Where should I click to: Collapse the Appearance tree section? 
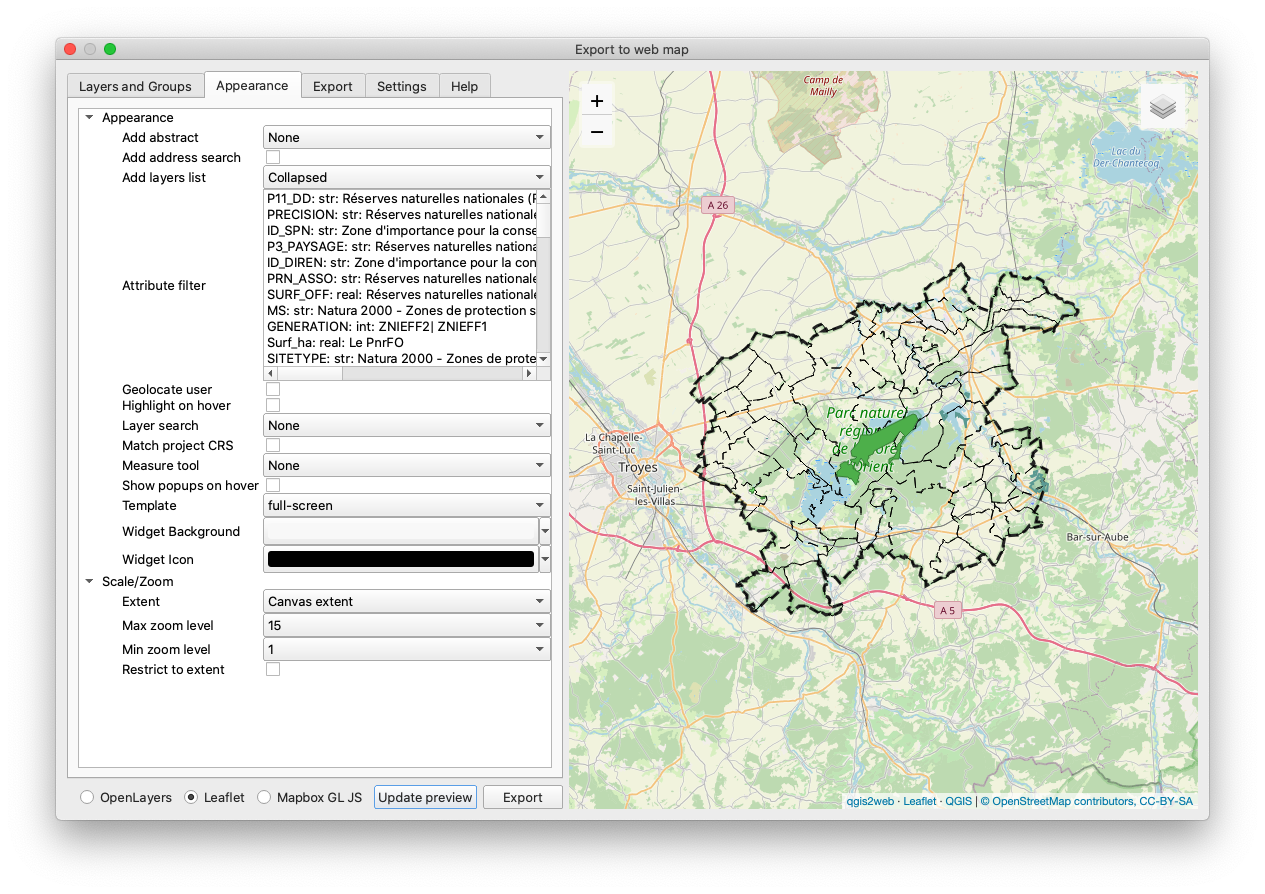[90, 117]
